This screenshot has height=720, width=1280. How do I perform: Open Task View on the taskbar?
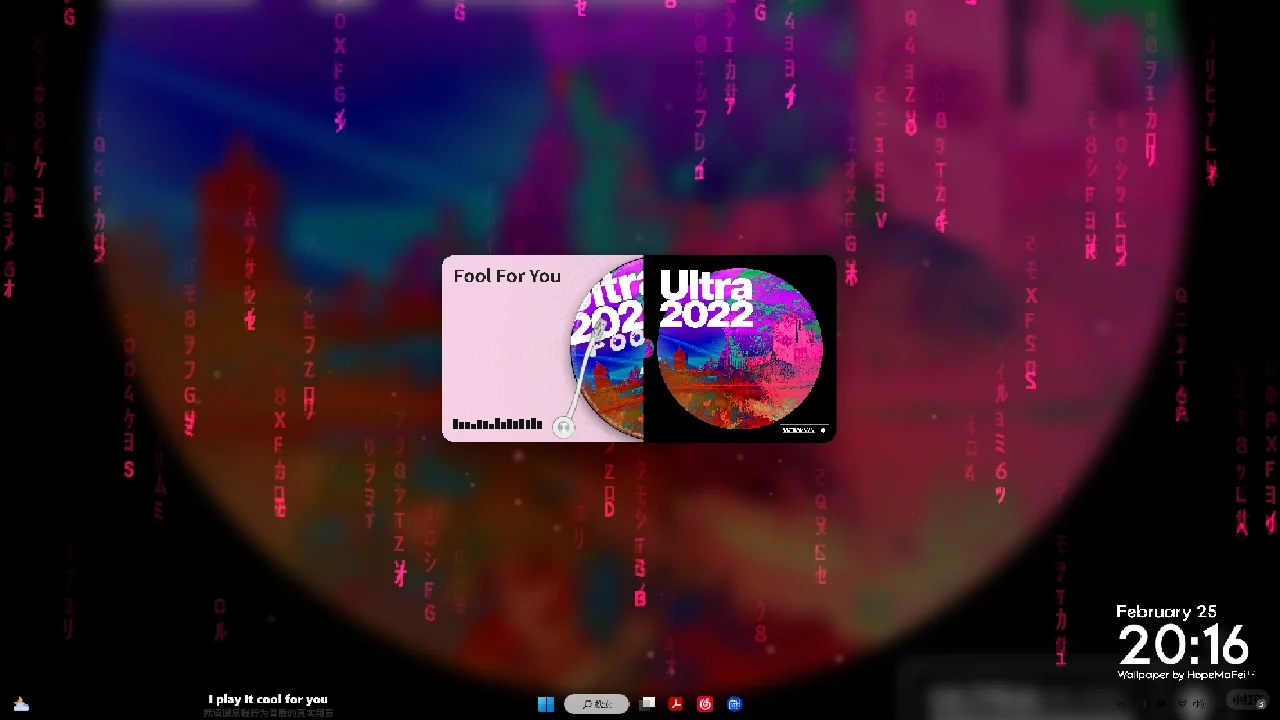click(x=648, y=704)
